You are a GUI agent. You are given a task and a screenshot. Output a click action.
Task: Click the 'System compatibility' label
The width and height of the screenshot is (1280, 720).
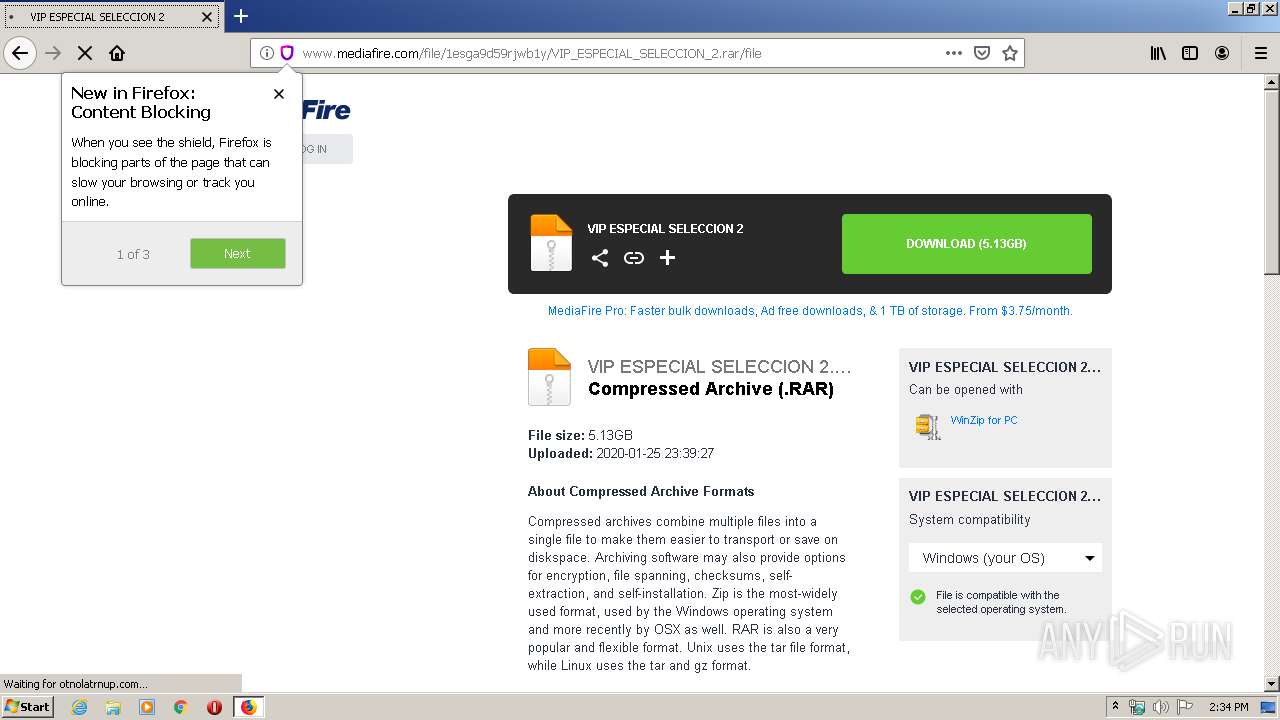[x=969, y=519]
